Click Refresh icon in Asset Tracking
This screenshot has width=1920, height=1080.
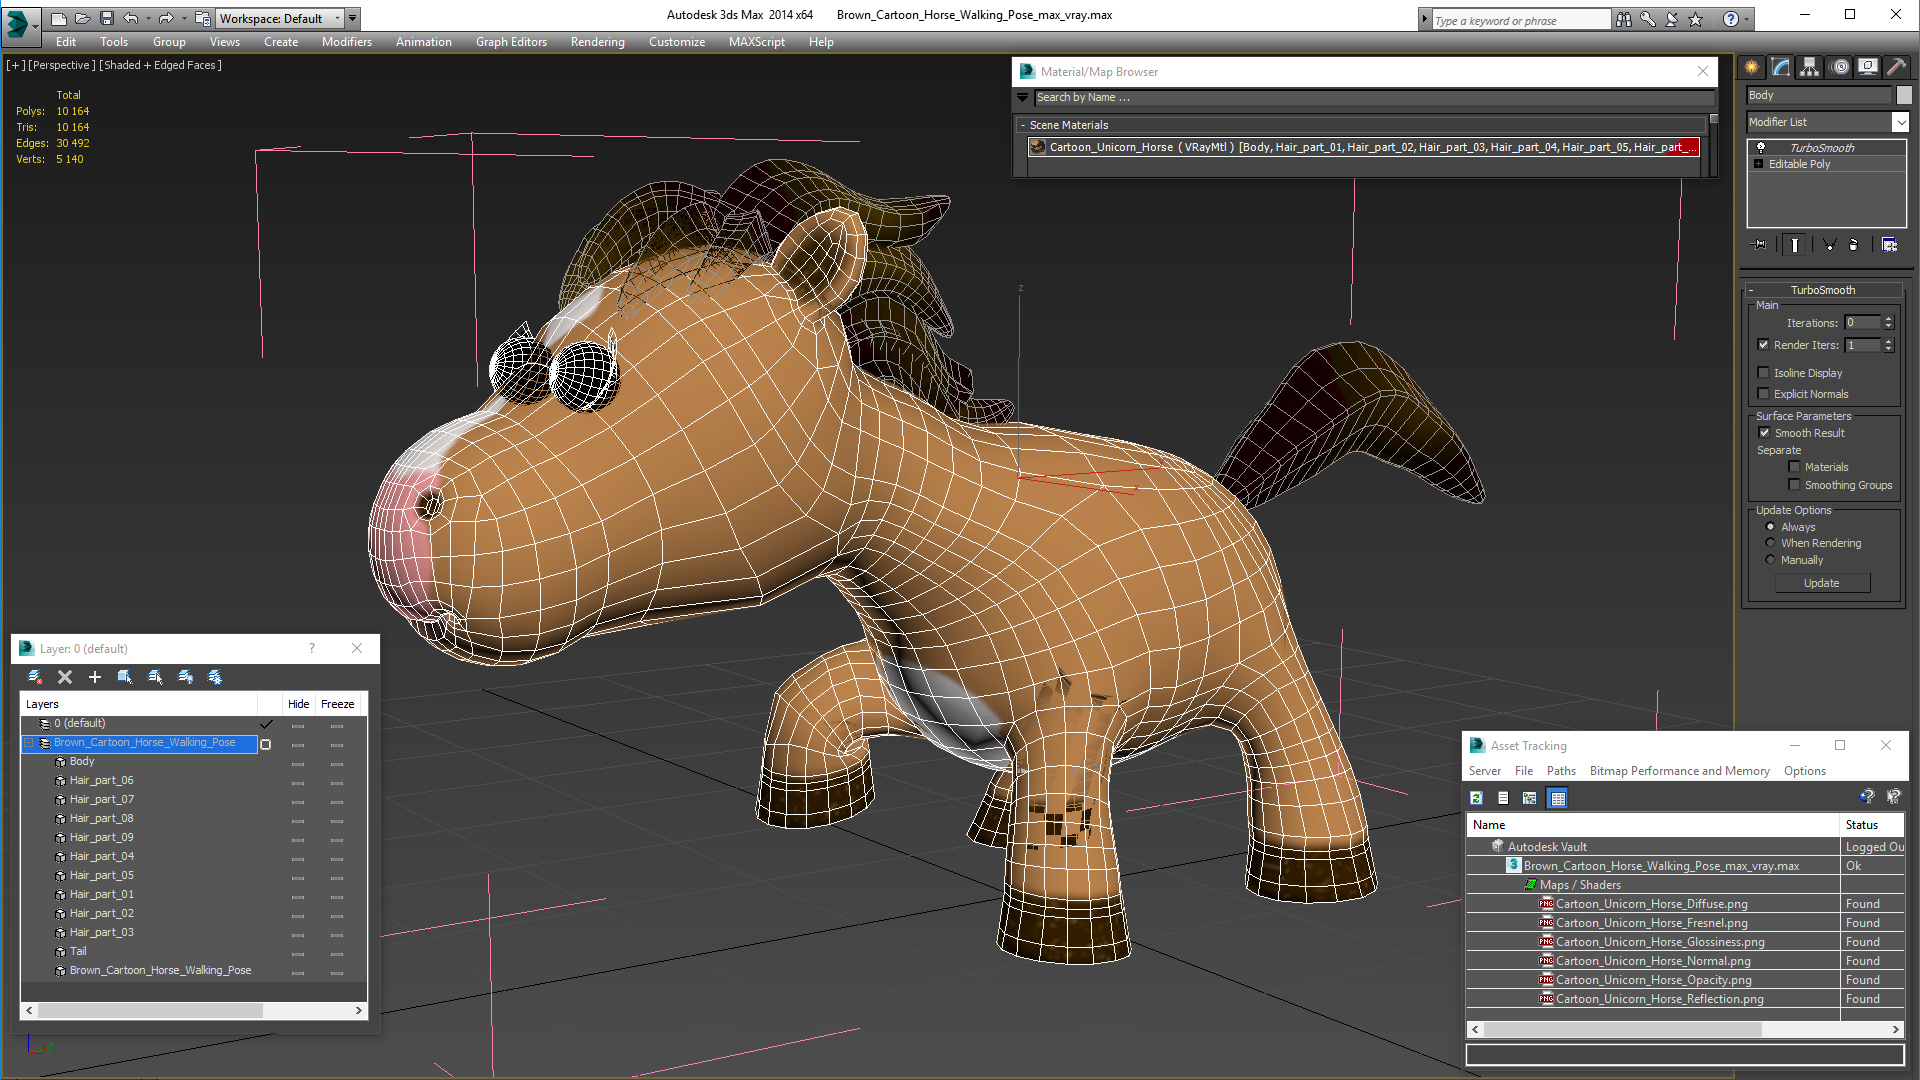[1476, 798]
